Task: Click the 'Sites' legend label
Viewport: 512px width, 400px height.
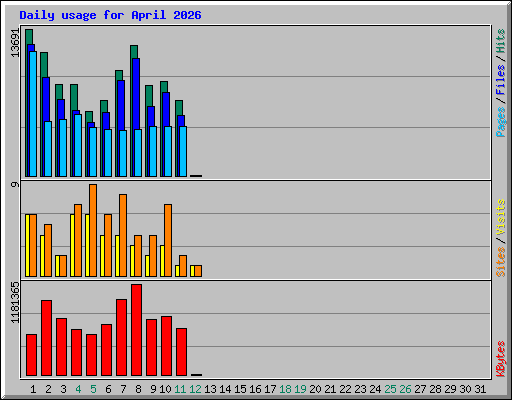Action: coord(501,262)
